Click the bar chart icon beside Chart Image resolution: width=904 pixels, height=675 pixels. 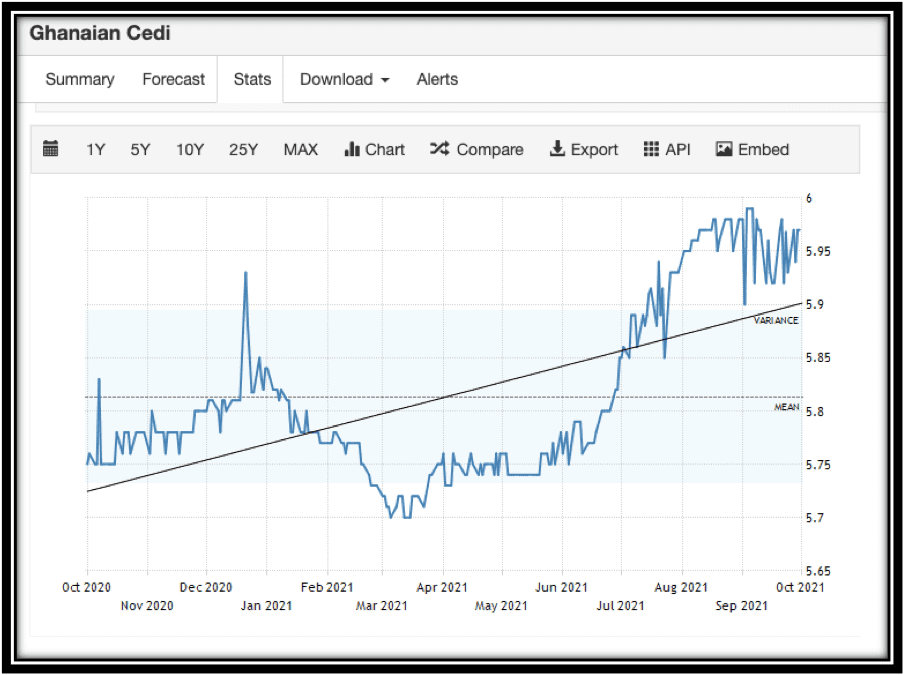tap(352, 149)
